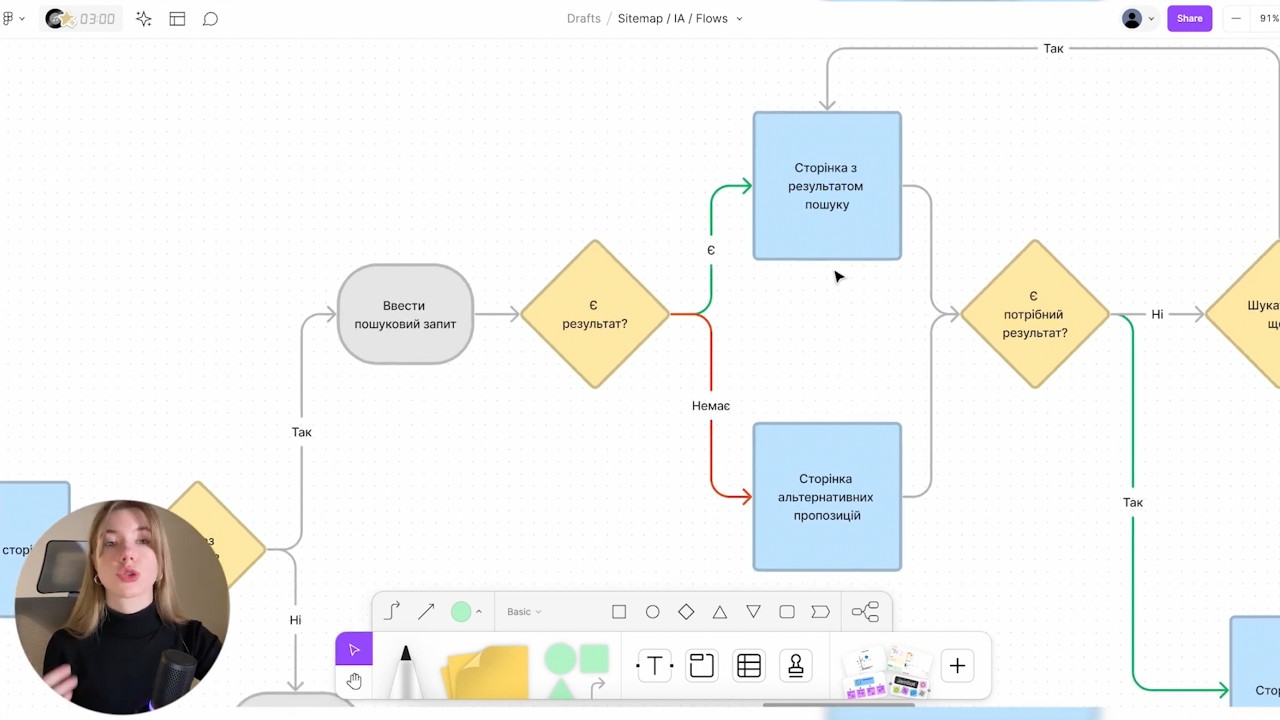Open the Sitemap / IA / Flows file menu

click(x=680, y=19)
